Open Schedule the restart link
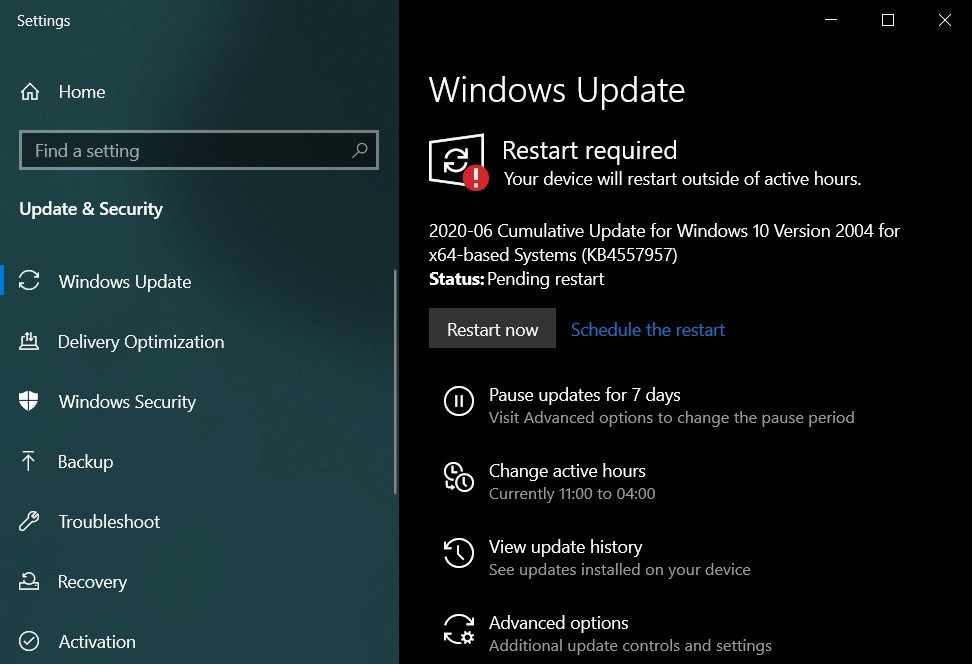Screen dimensions: 972x664 pos(648,329)
